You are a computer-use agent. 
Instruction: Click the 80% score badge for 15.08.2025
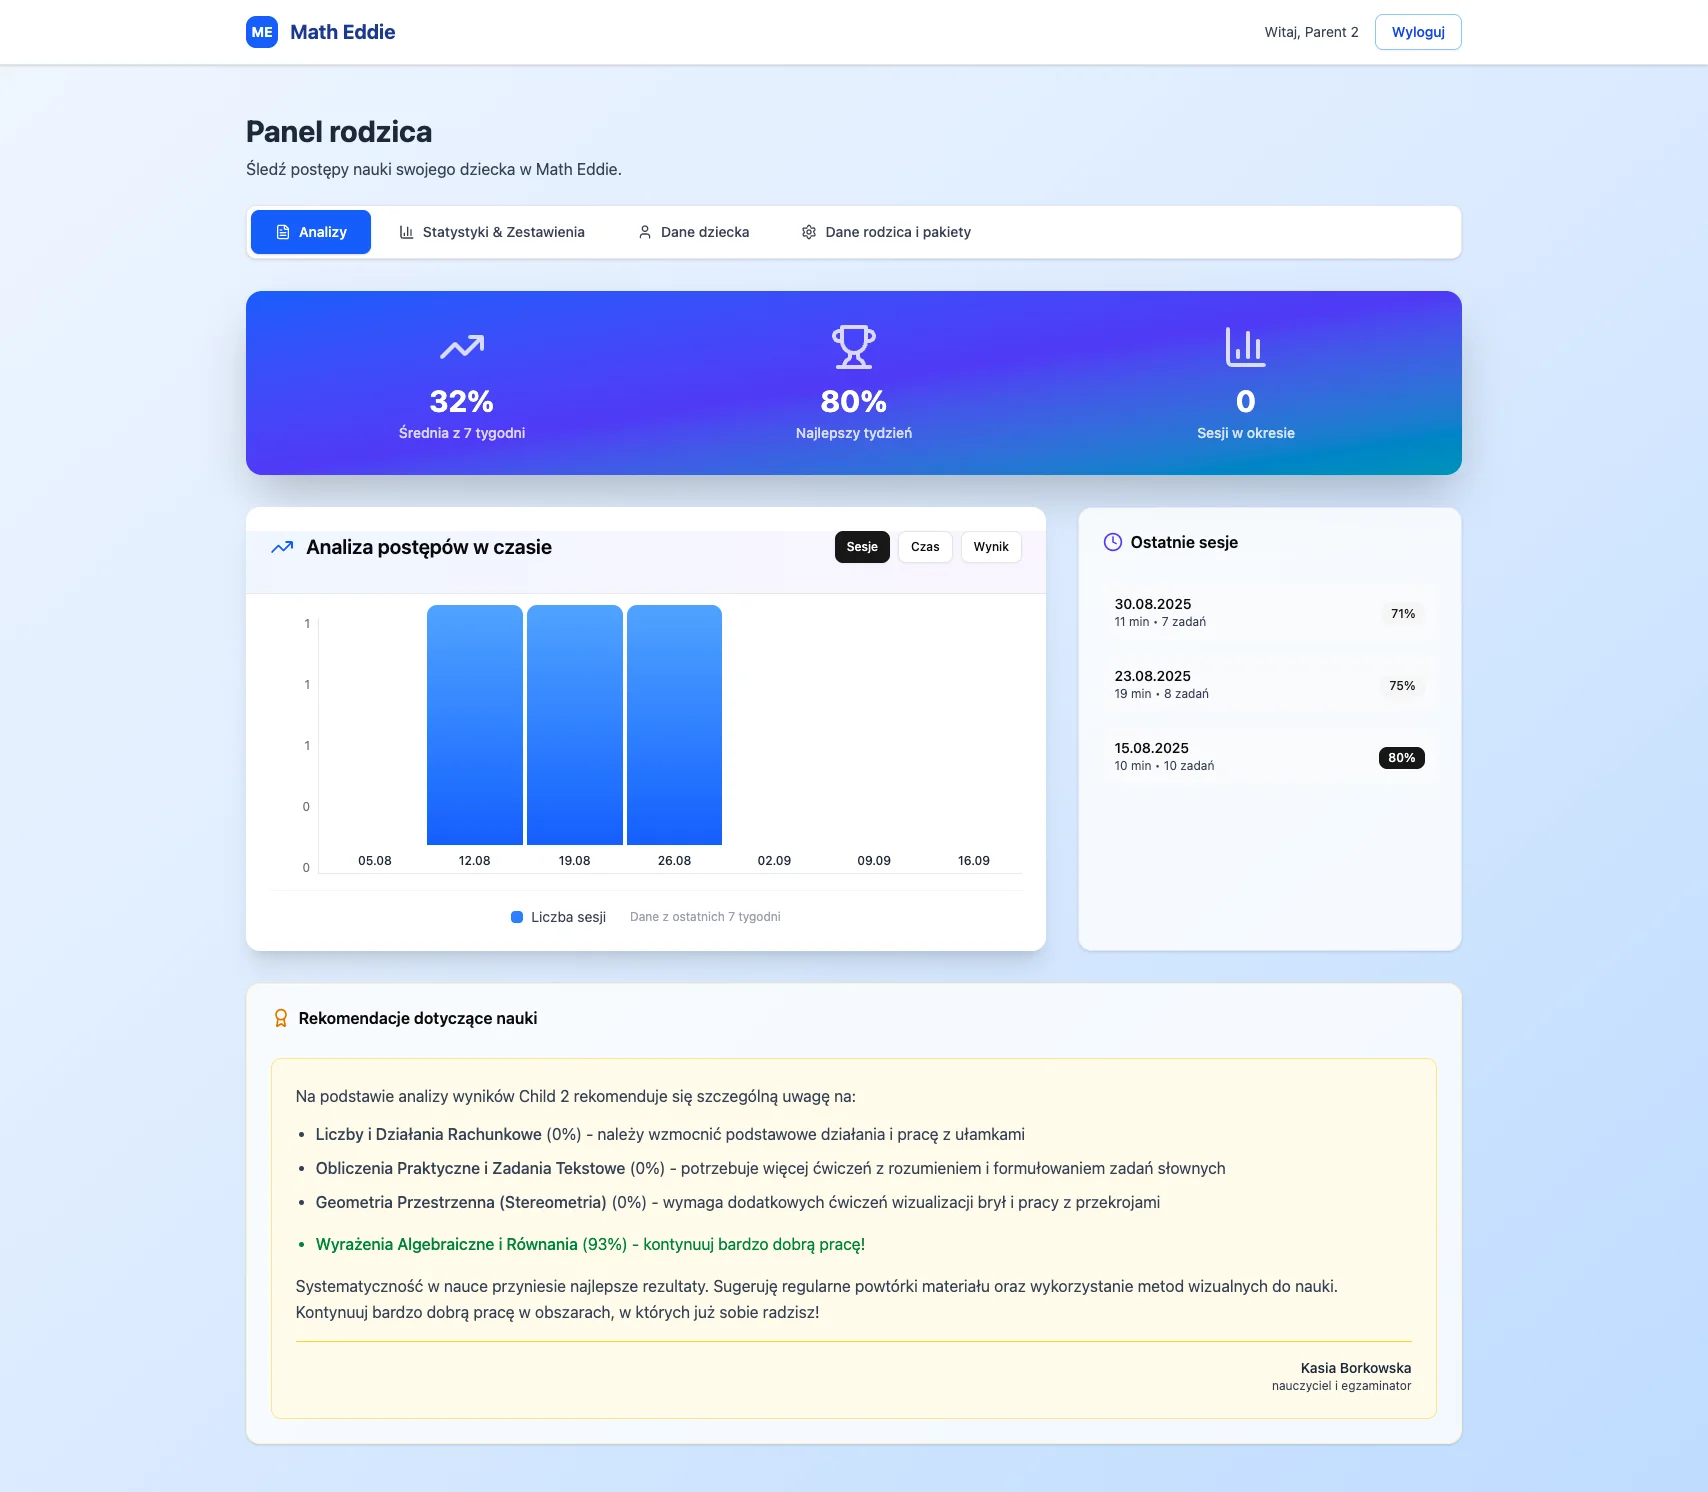(x=1402, y=757)
